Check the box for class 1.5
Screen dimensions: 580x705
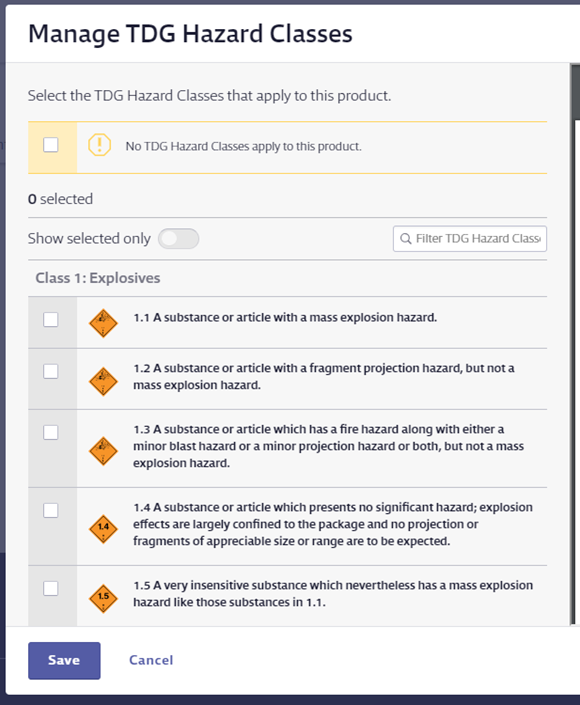pyautogui.click(x=51, y=588)
